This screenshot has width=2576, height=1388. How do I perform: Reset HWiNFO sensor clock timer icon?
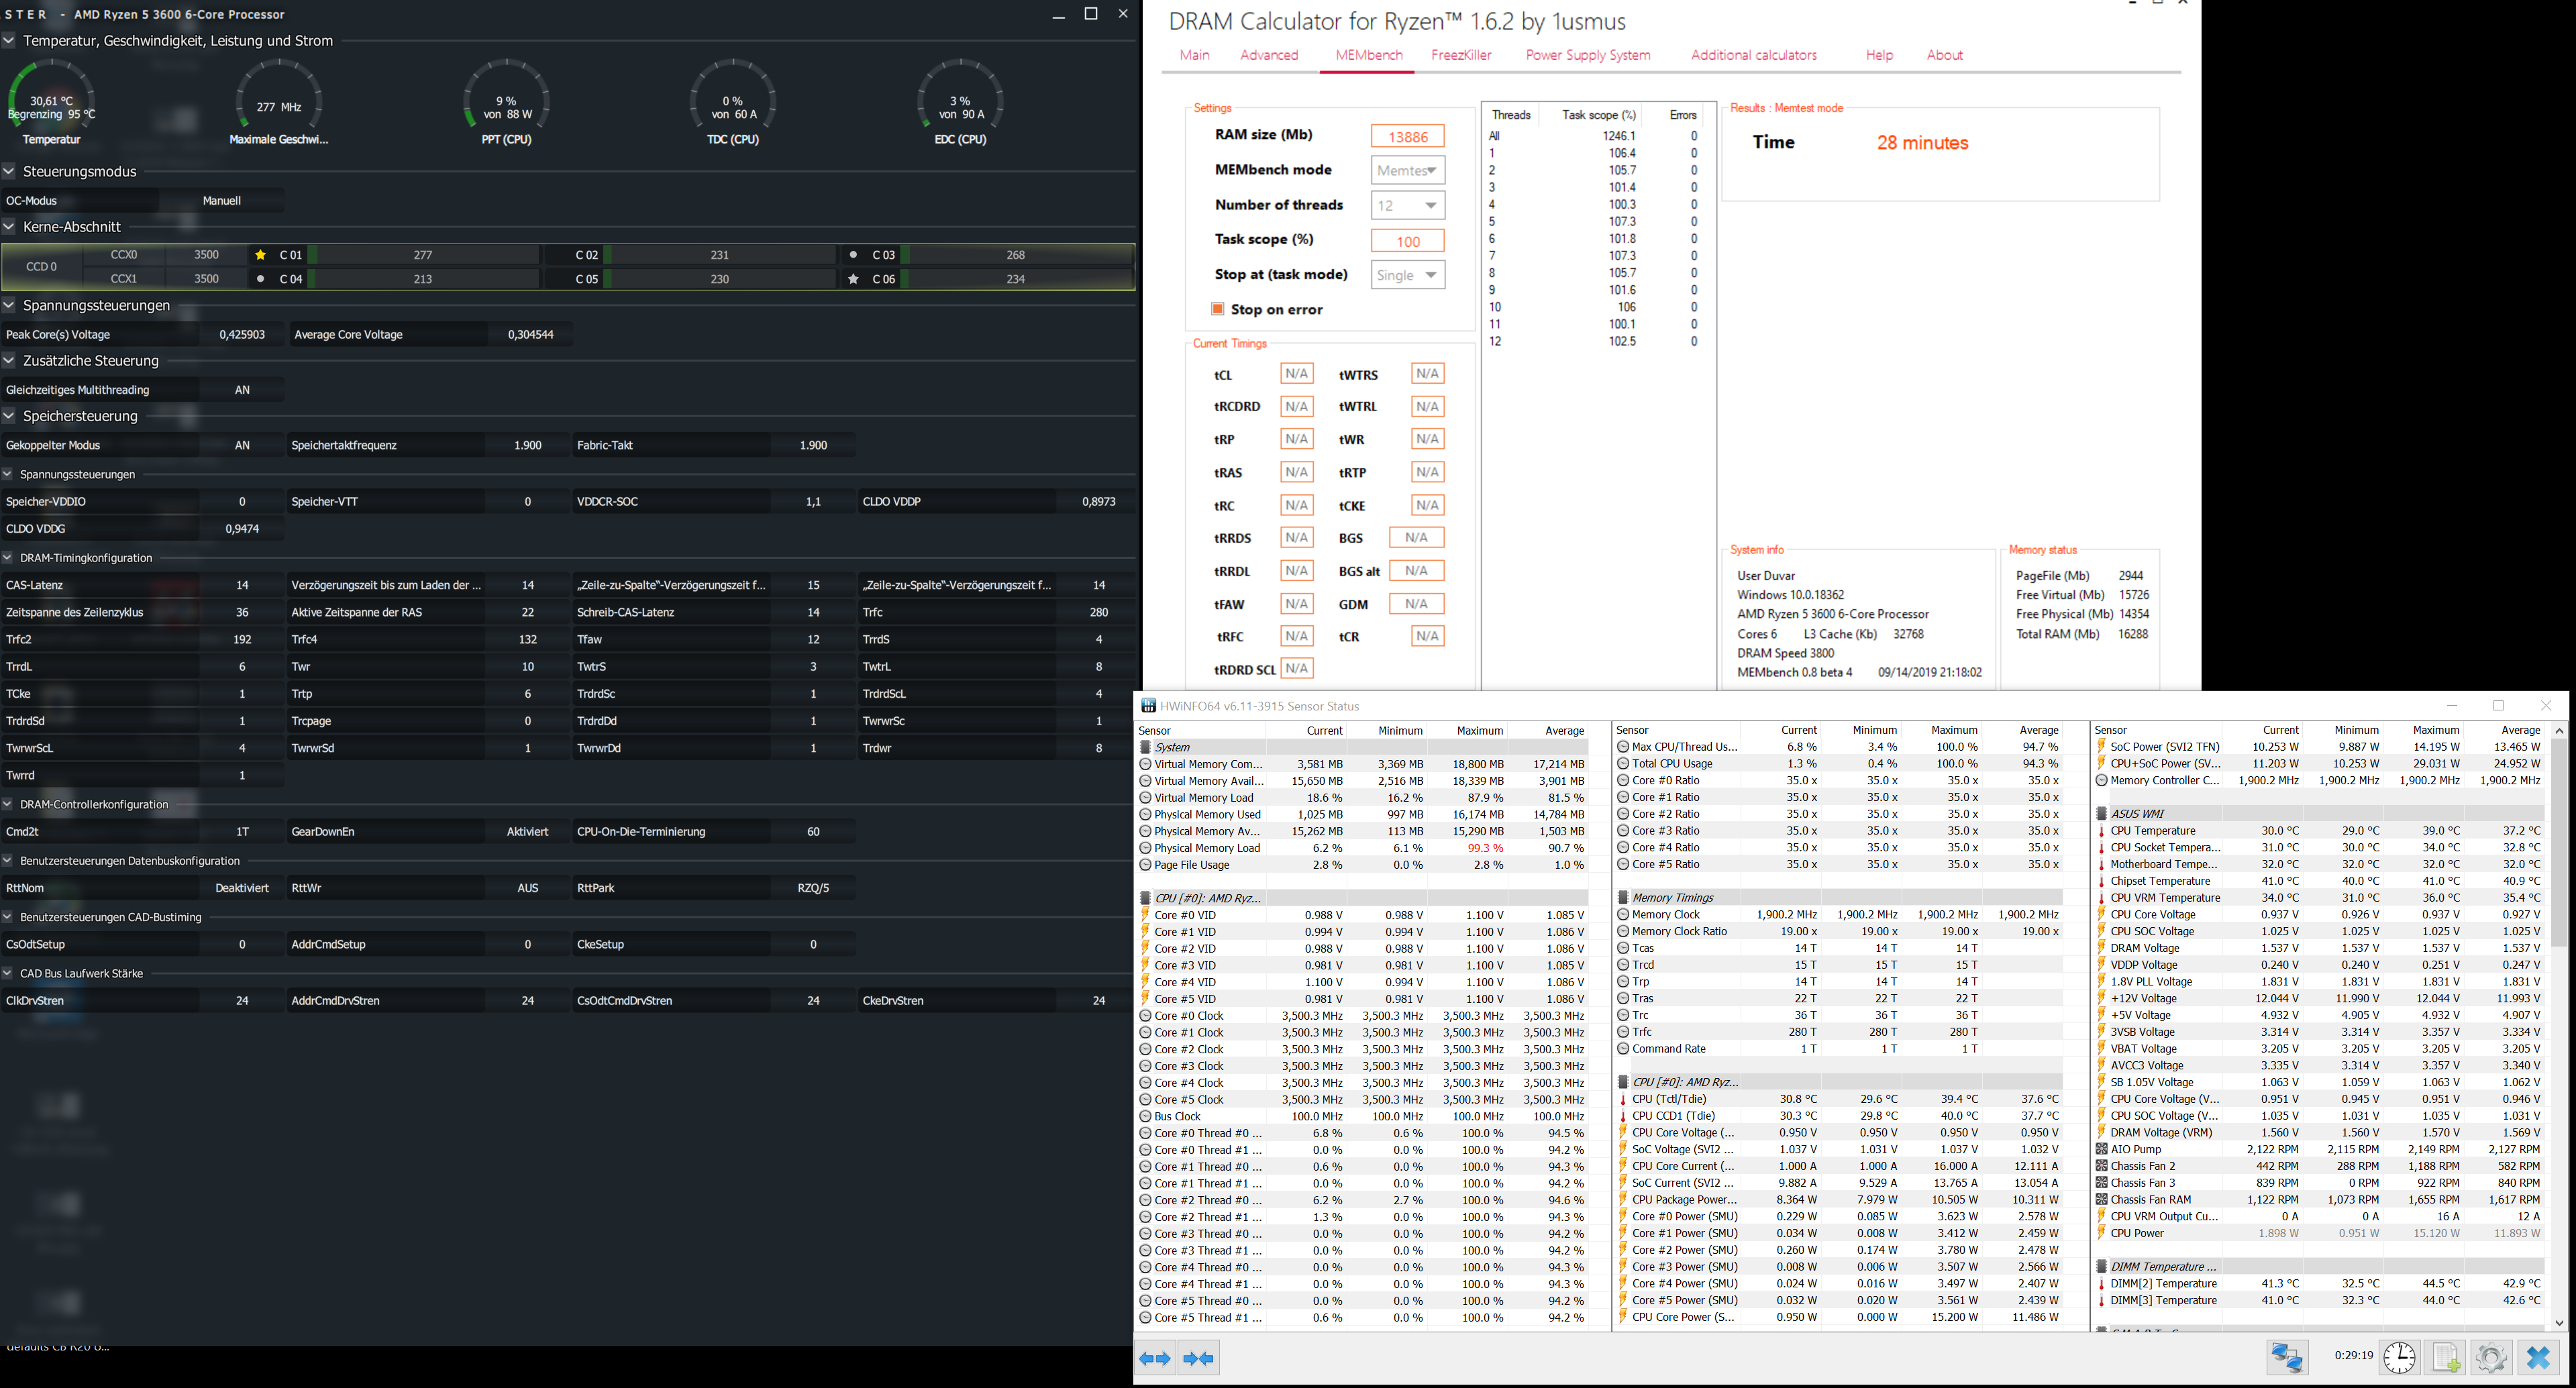point(2399,1357)
